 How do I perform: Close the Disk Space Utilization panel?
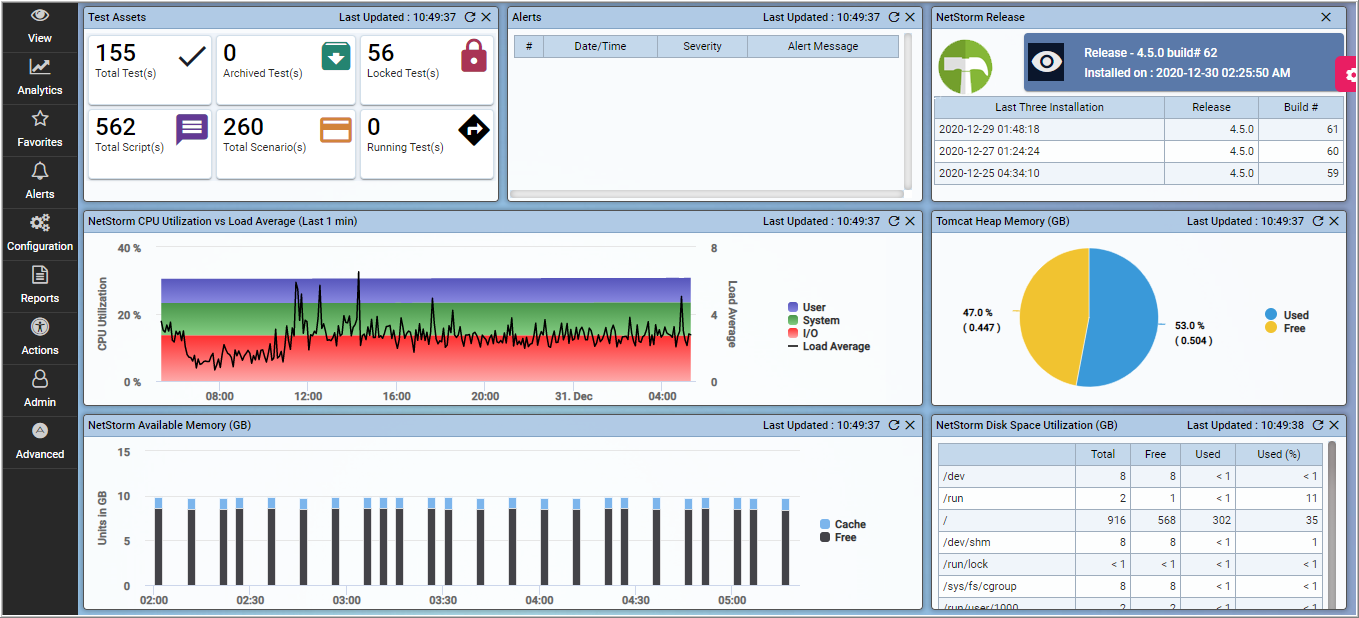(x=1334, y=425)
